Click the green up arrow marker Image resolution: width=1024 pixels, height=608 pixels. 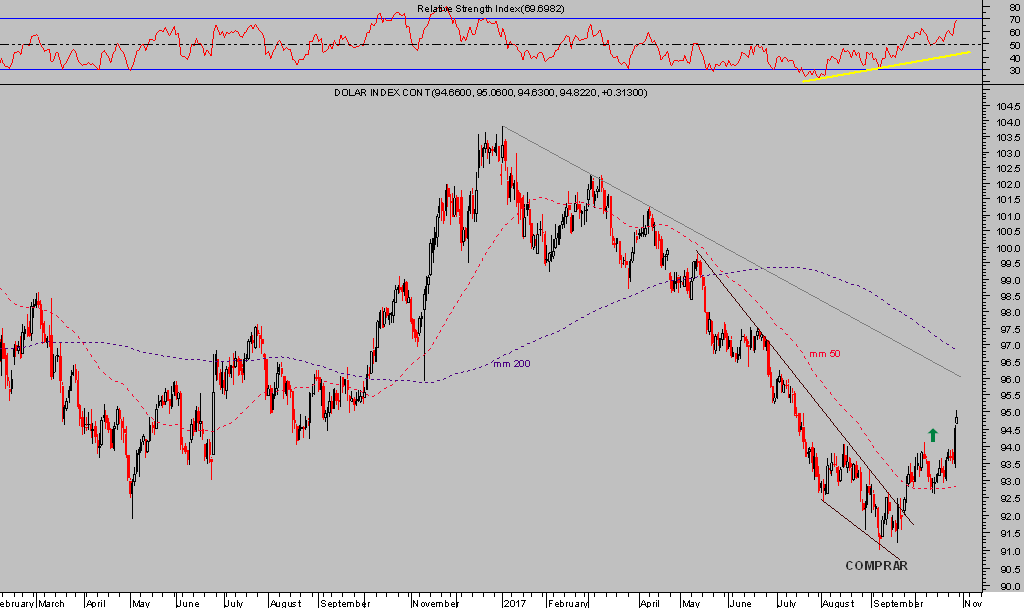point(933,435)
